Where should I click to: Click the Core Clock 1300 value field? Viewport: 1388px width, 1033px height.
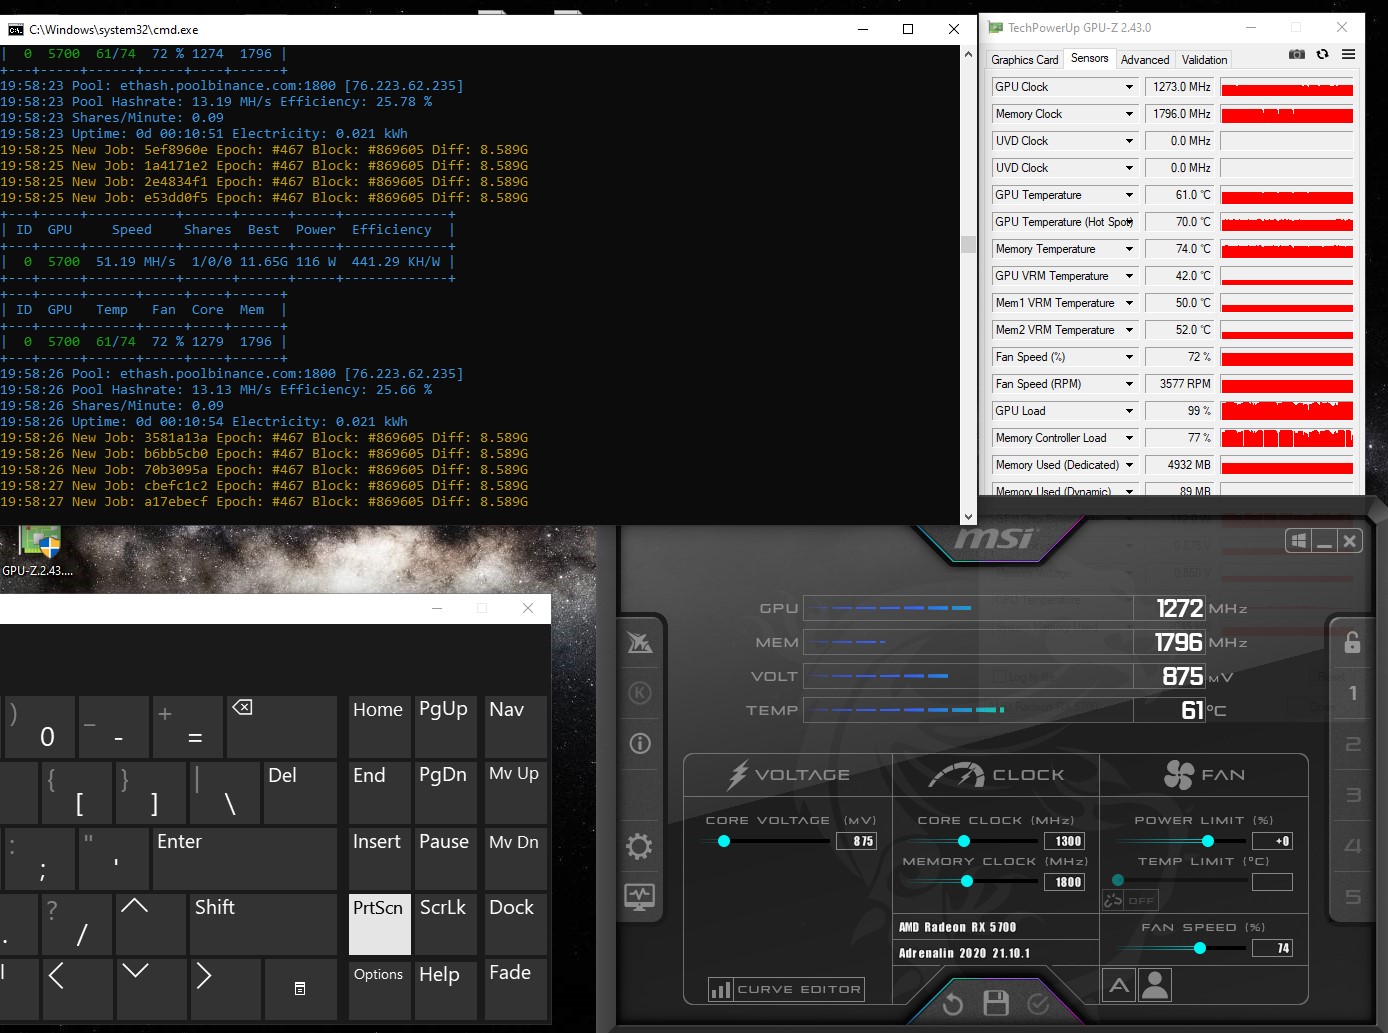1064,841
